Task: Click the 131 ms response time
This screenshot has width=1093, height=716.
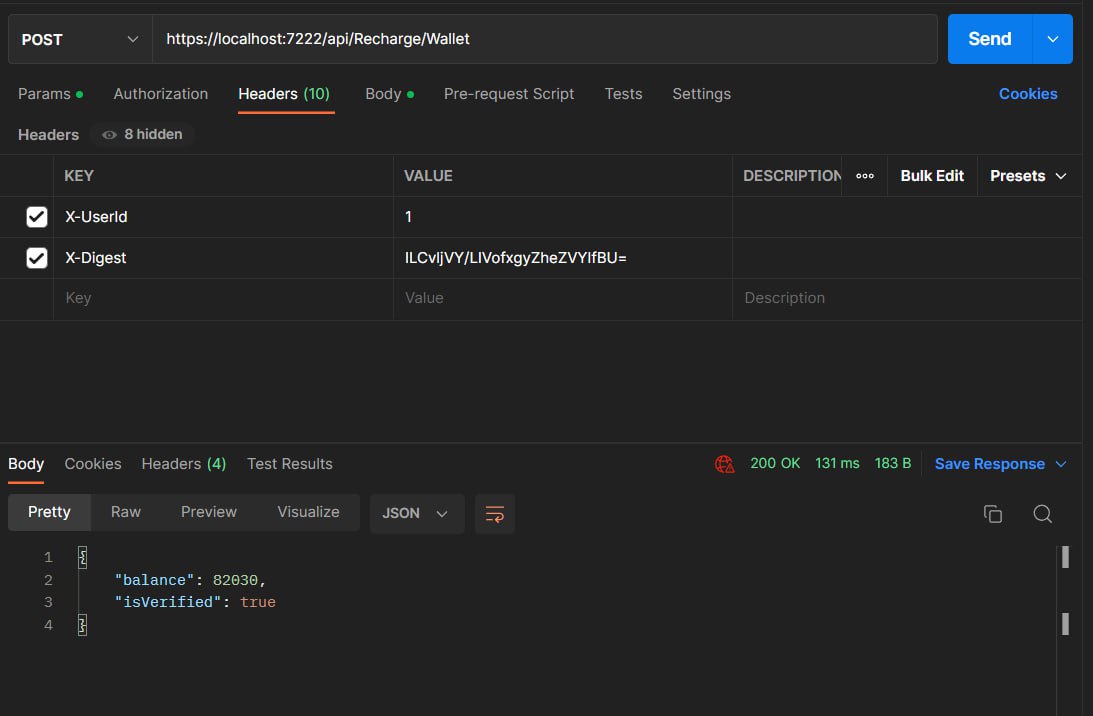Action: pos(836,464)
